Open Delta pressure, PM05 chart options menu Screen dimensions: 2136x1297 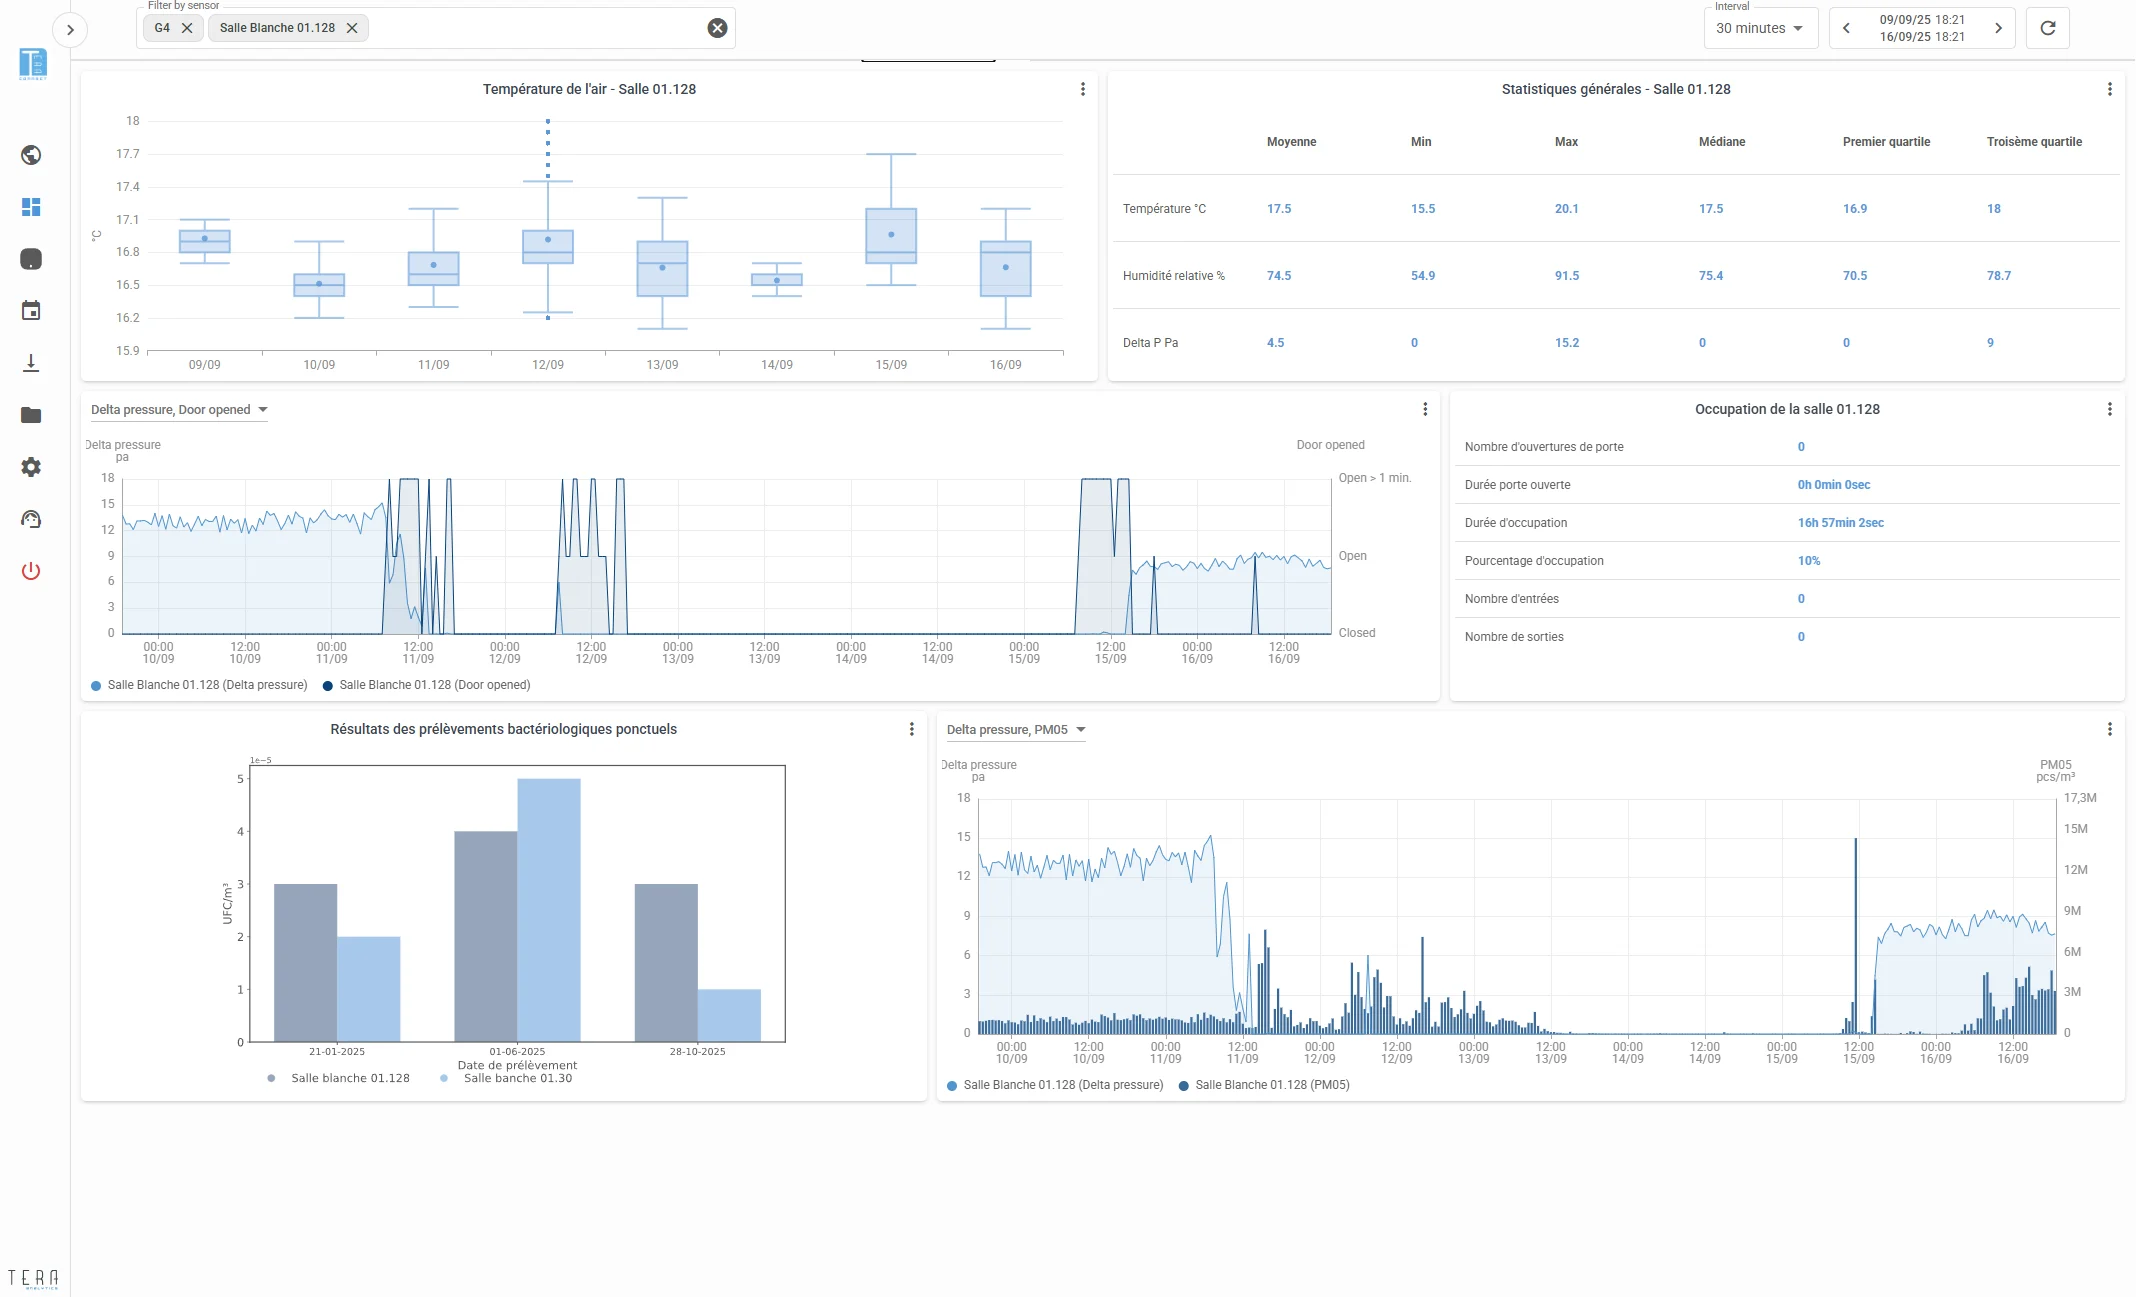click(2110, 729)
